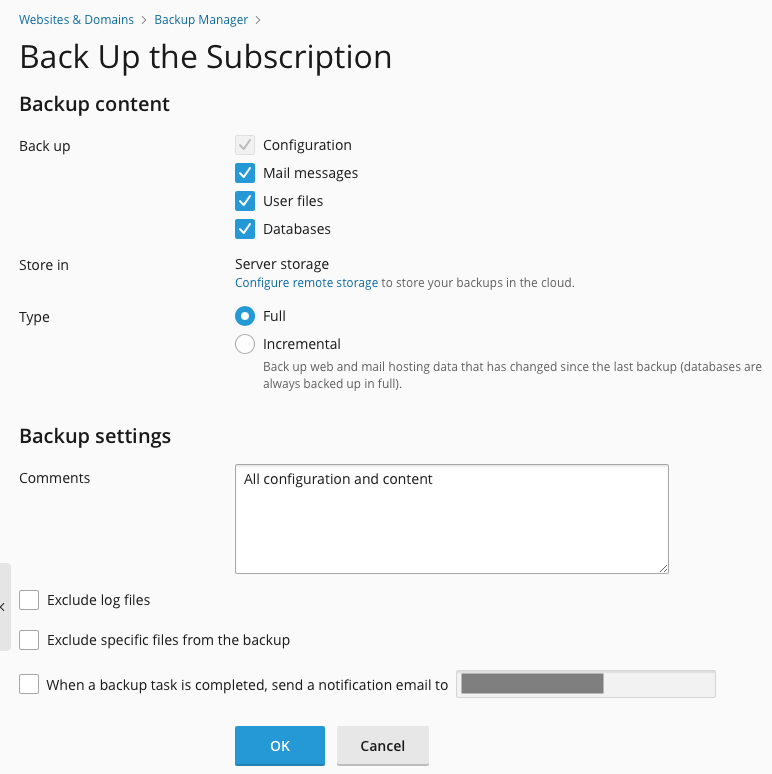Image resolution: width=772 pixels, height=774 pixels.
Task: Go to Websites & Domains breadcrumb
Action: (76, 19)
